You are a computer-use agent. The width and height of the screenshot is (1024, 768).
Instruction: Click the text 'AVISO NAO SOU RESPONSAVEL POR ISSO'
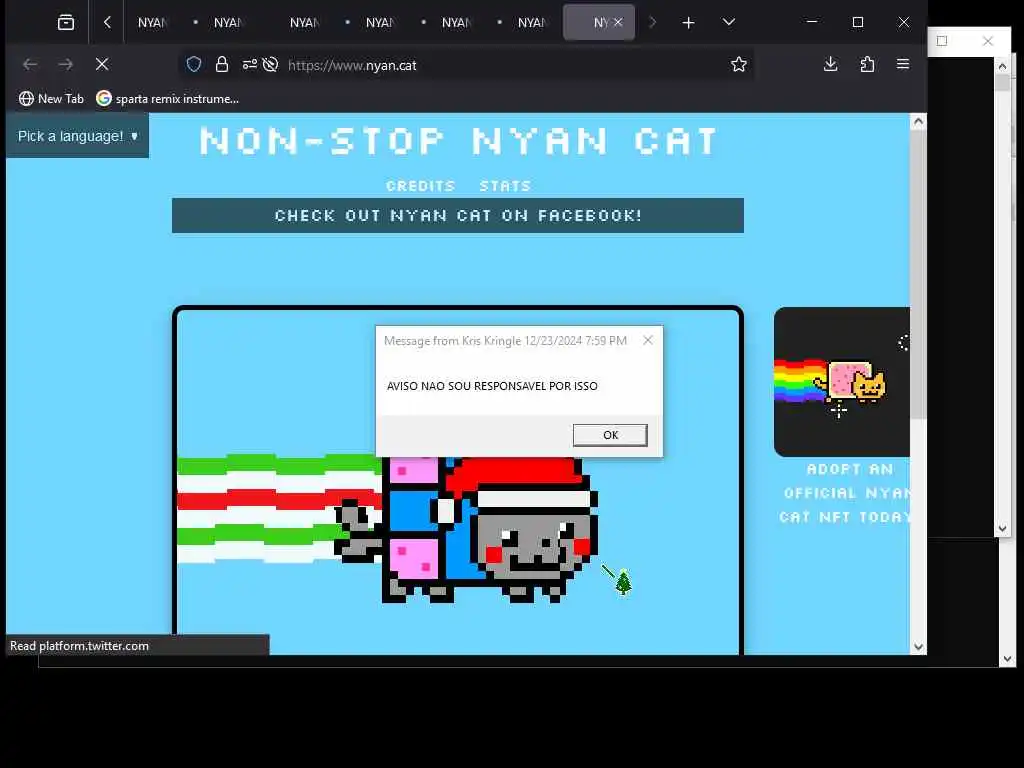(492, 386)
